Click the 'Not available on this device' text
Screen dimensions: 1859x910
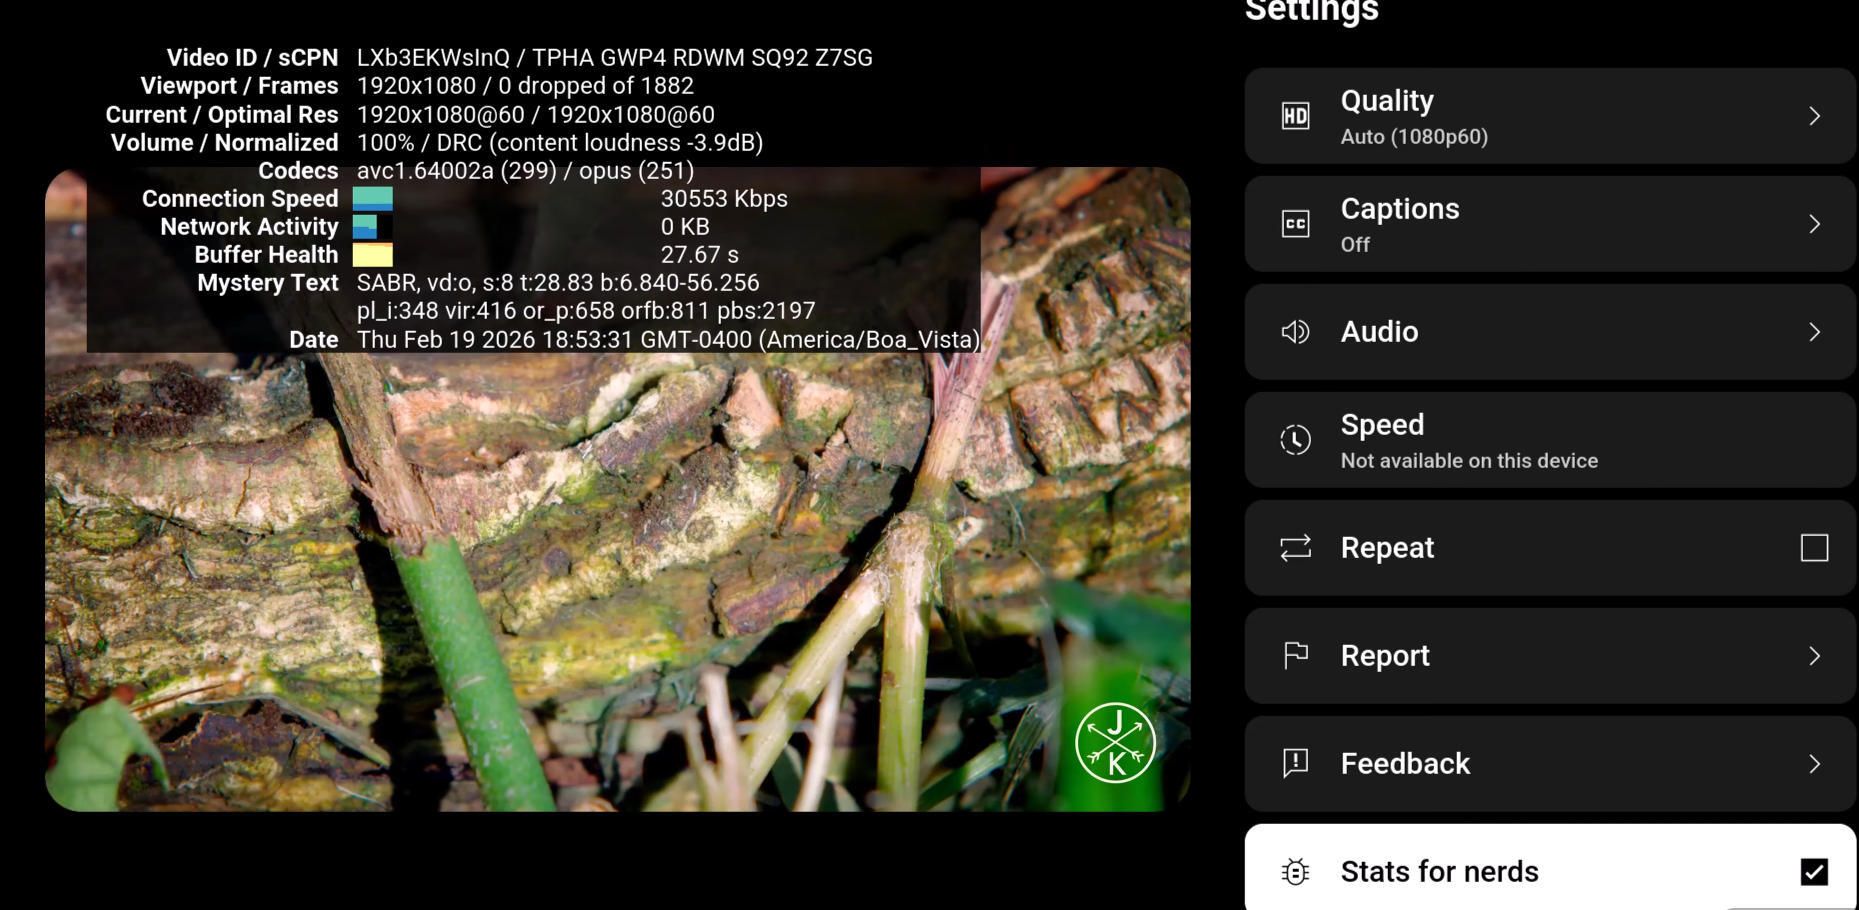click(x=1469, y=461)
